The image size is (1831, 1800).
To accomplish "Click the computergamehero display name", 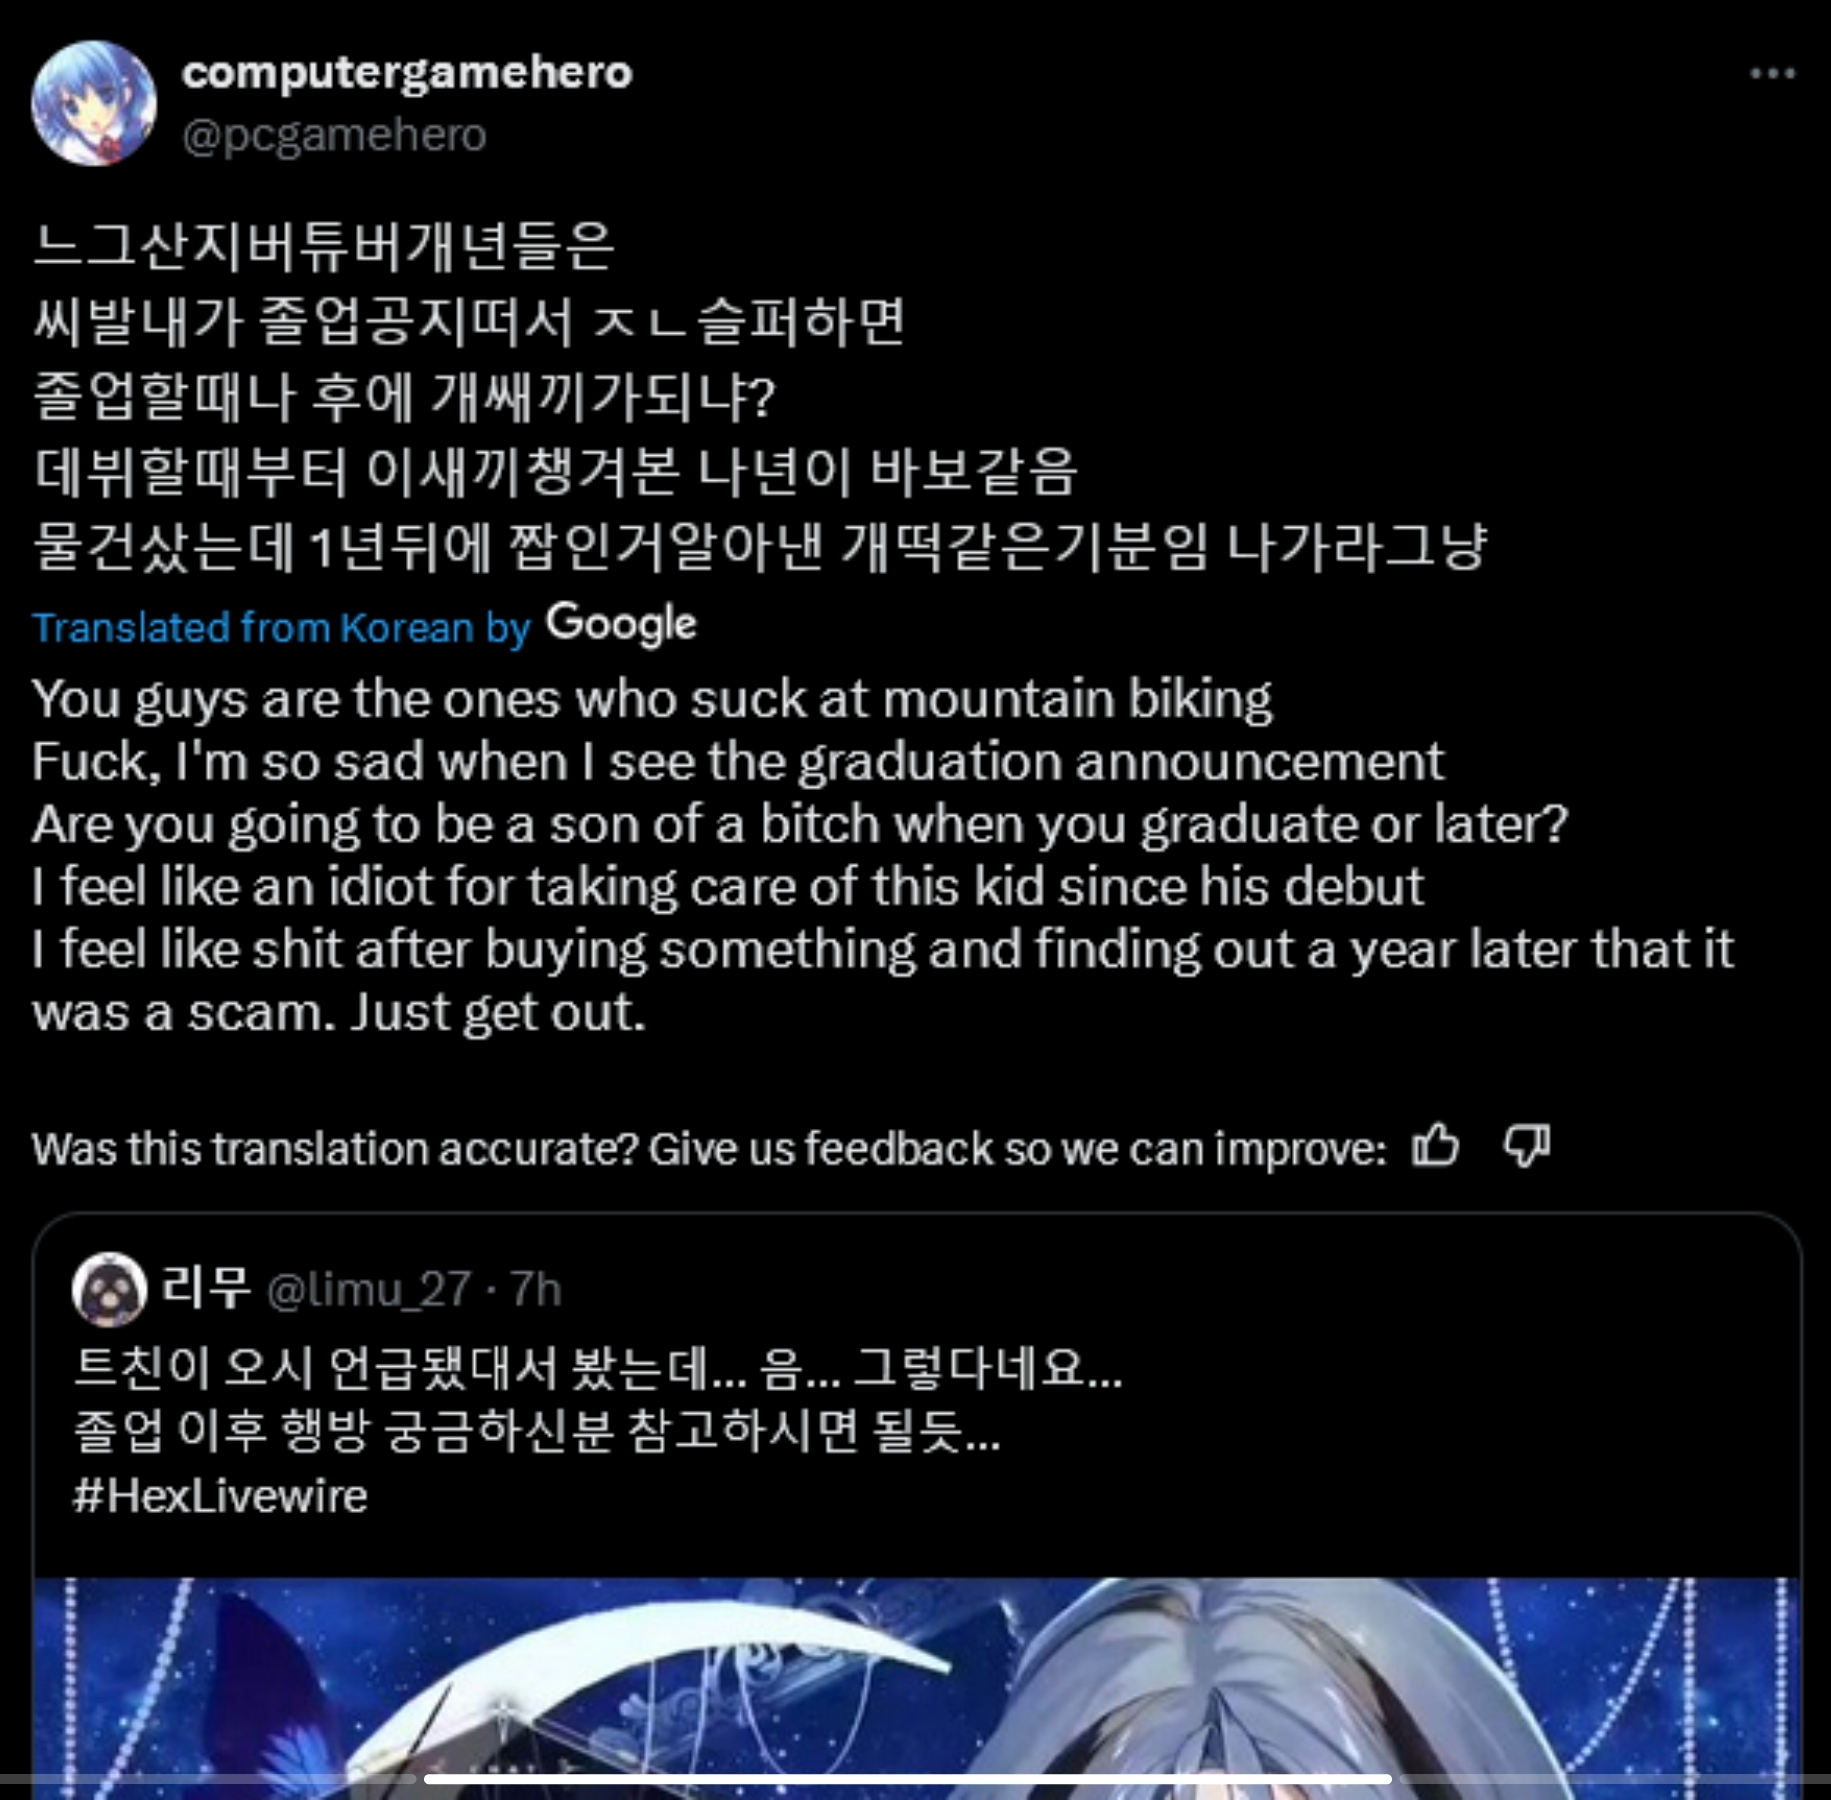I will (407, 73).
